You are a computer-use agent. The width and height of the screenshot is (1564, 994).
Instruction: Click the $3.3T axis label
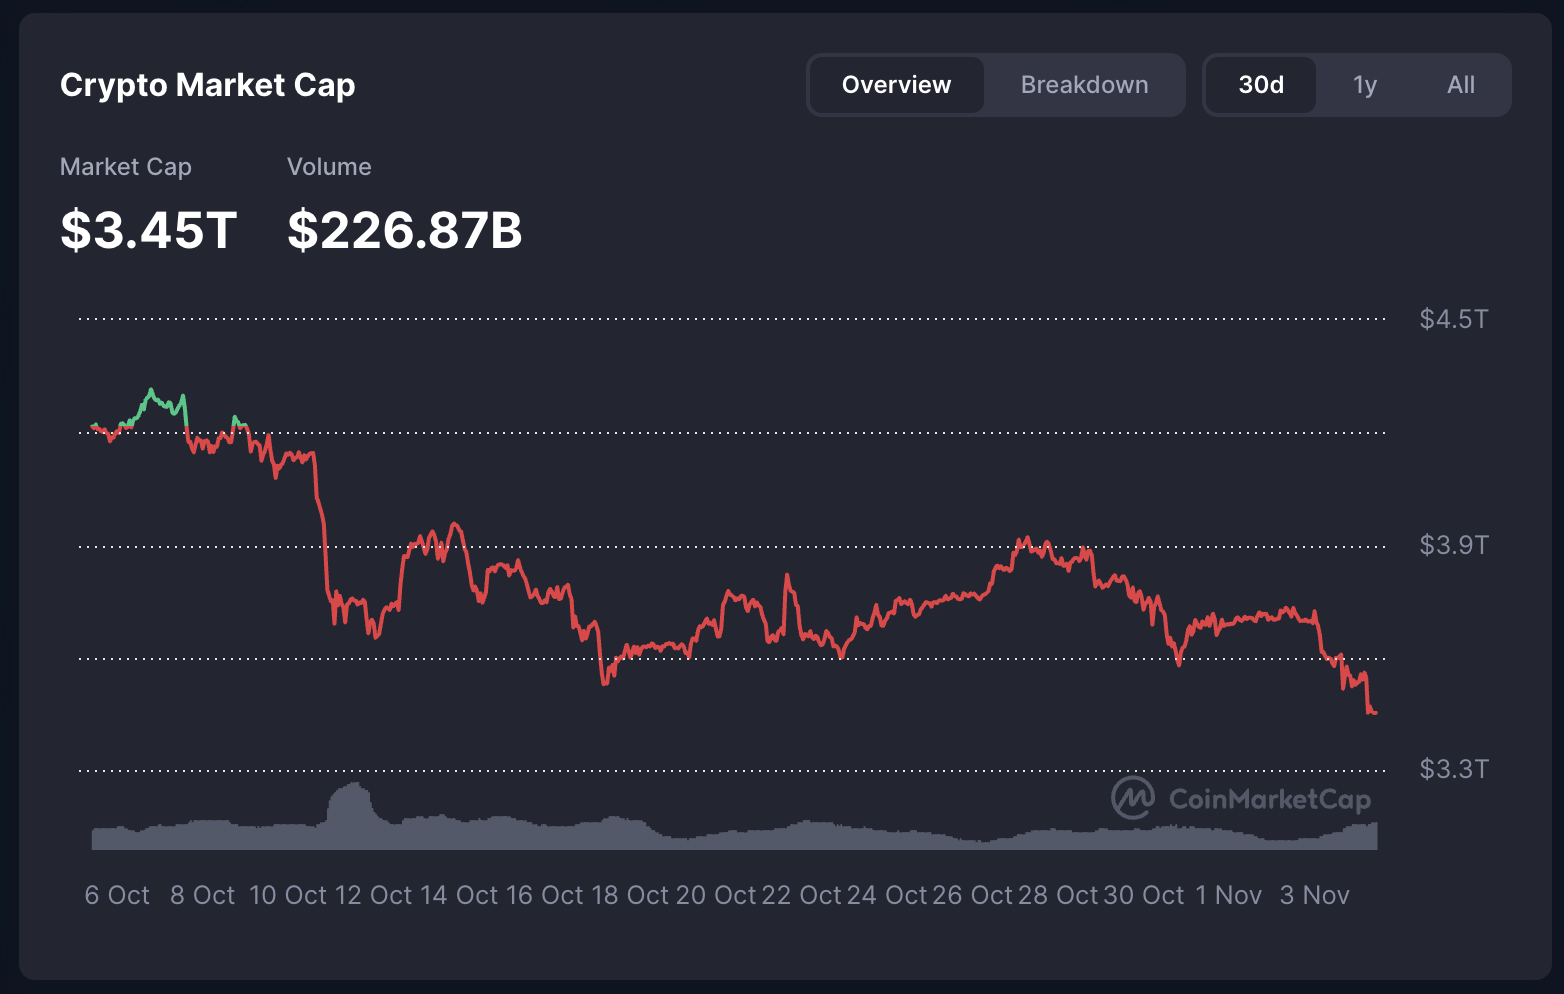pos(1453,769)
